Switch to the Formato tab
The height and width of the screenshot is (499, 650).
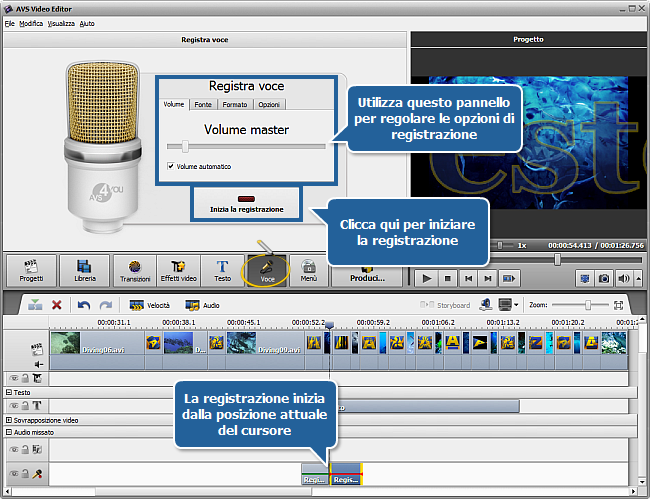(236, 104)
